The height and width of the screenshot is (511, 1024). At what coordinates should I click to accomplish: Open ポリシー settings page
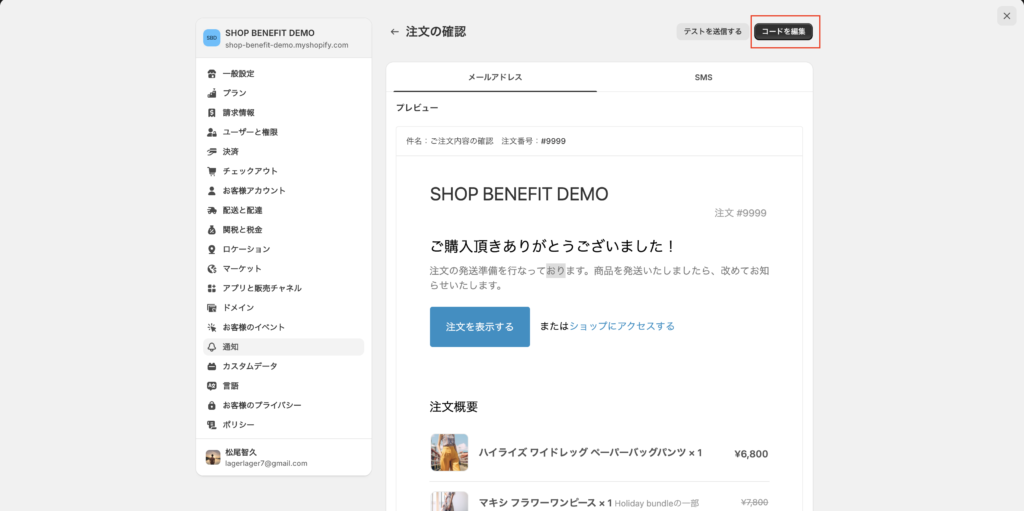(283, 425)
